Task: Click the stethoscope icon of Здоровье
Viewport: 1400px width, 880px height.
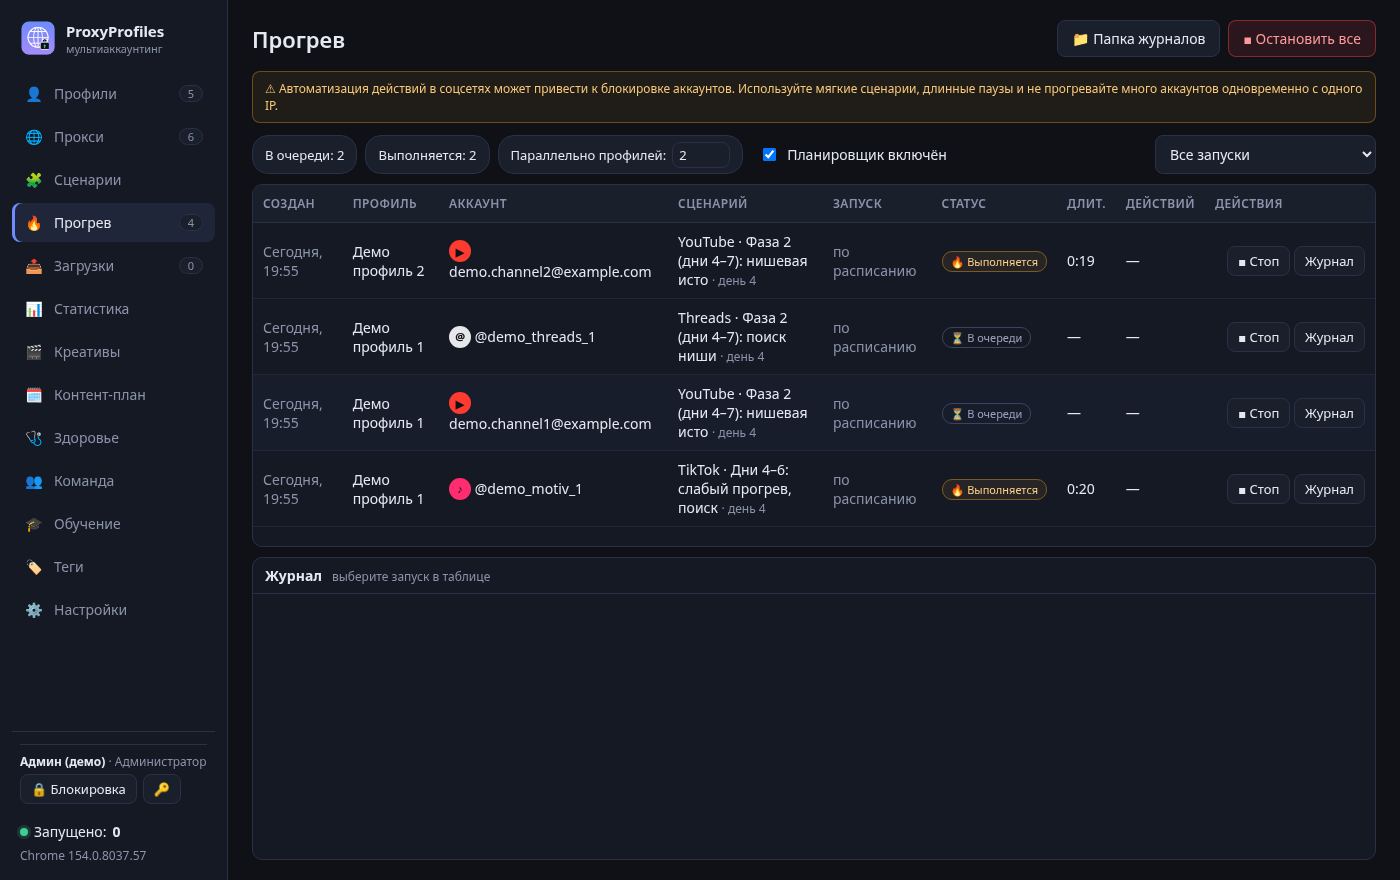Action: 34,438
